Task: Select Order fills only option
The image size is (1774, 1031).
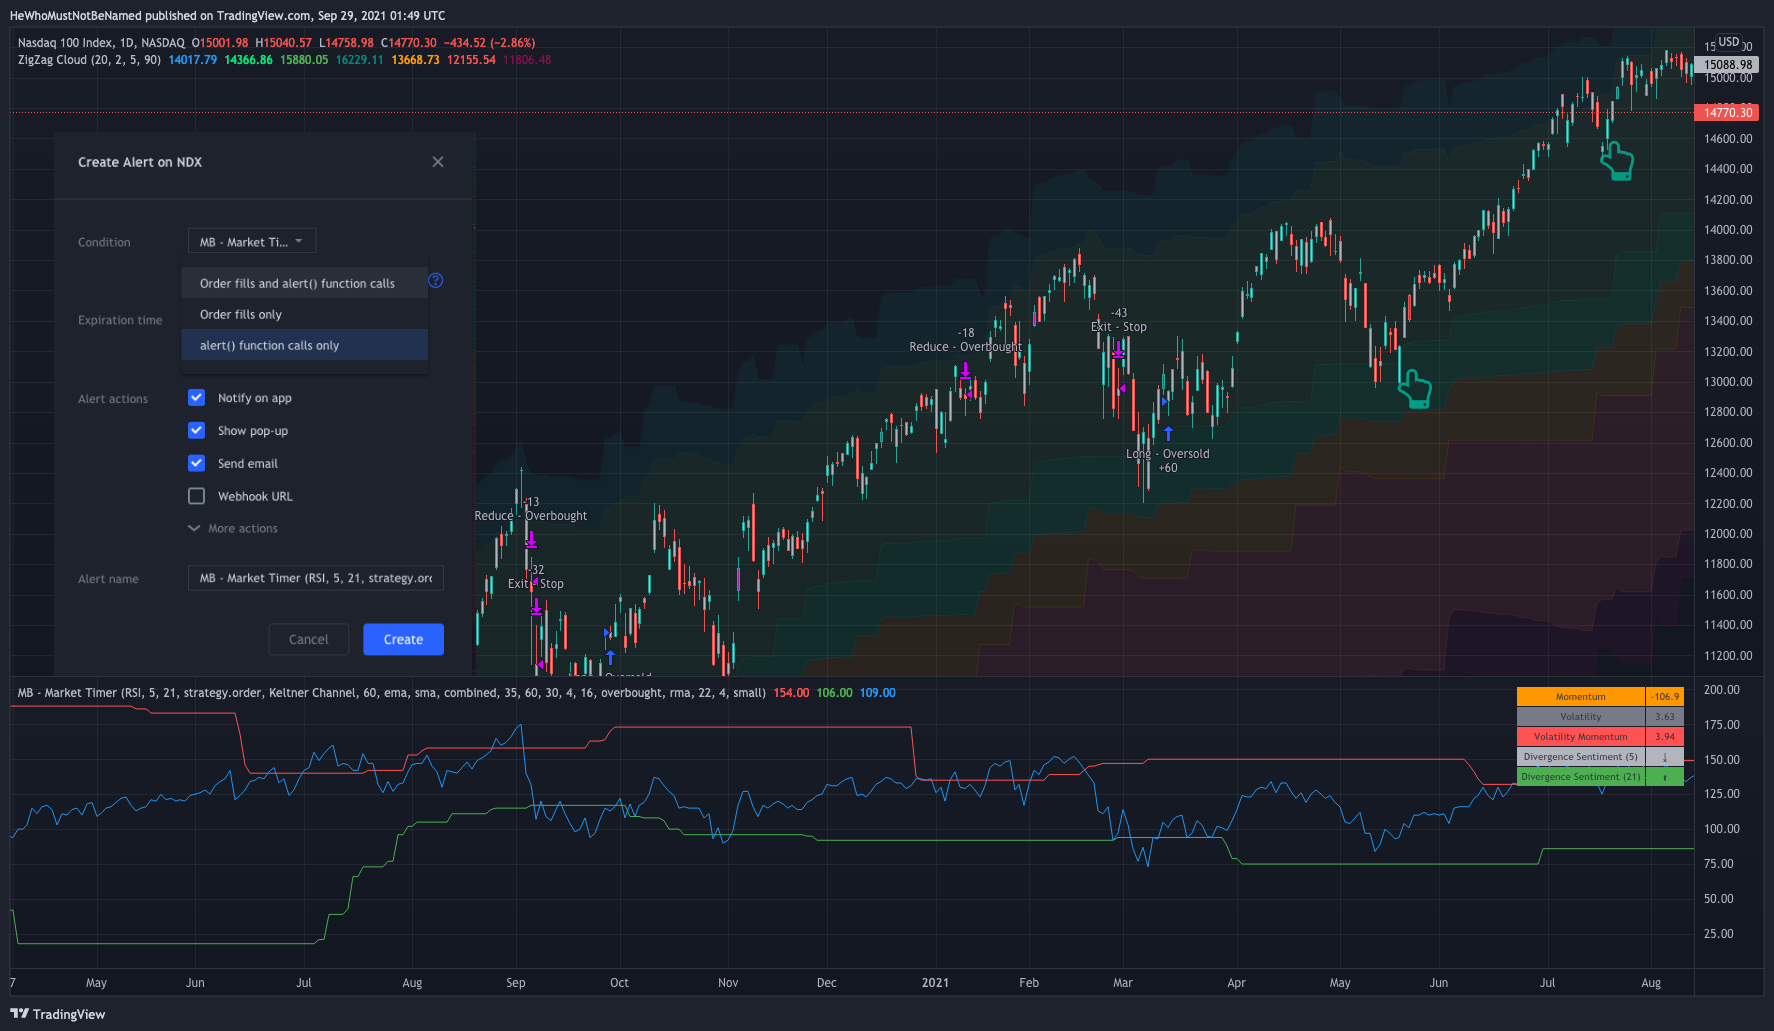Action: pos(304,314)
